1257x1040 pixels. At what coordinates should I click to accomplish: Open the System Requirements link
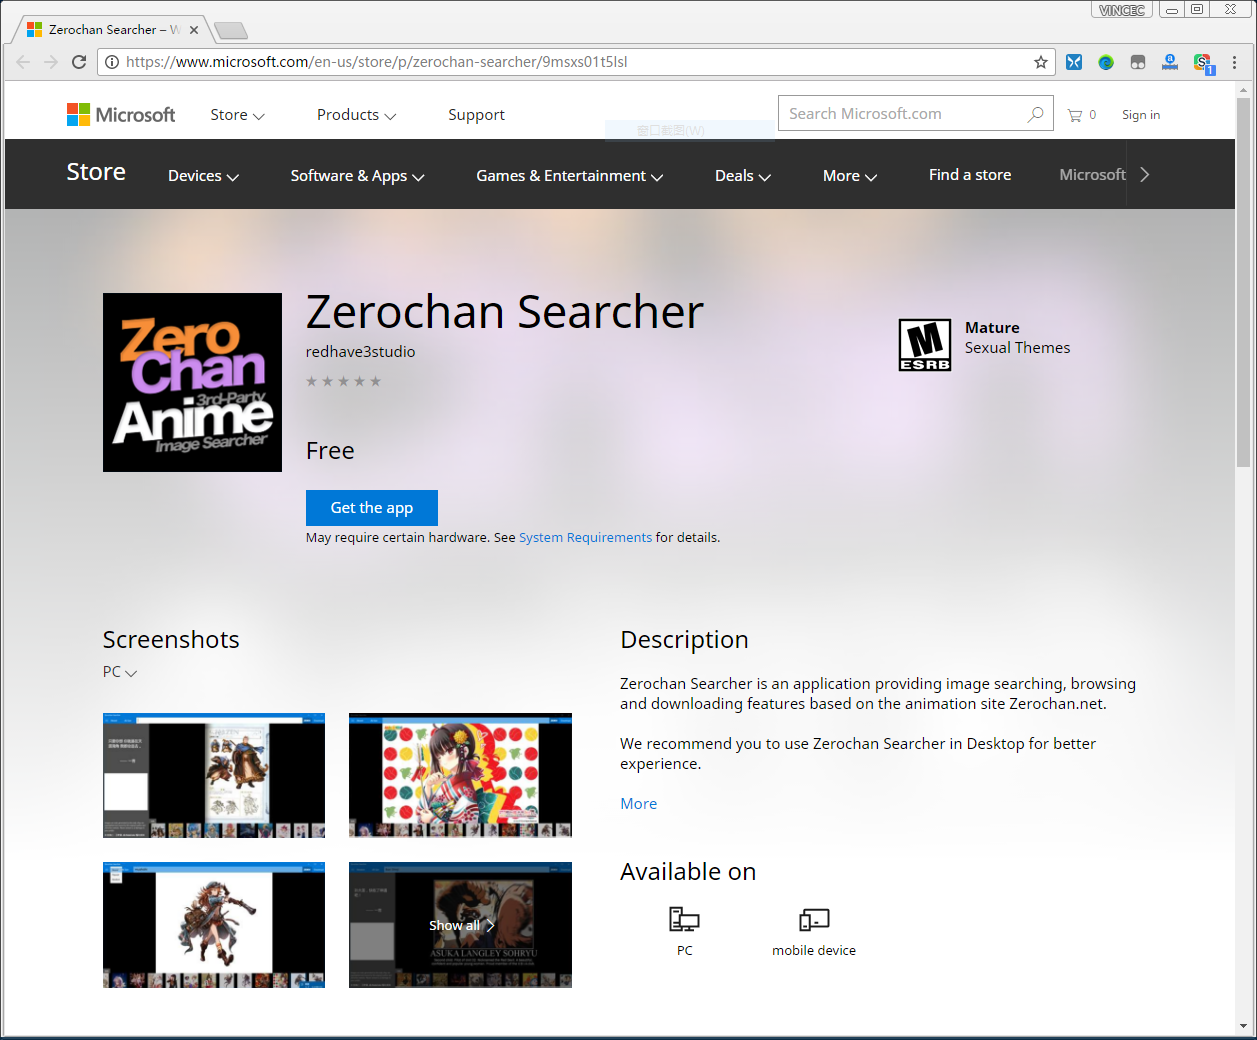(585, 538)
